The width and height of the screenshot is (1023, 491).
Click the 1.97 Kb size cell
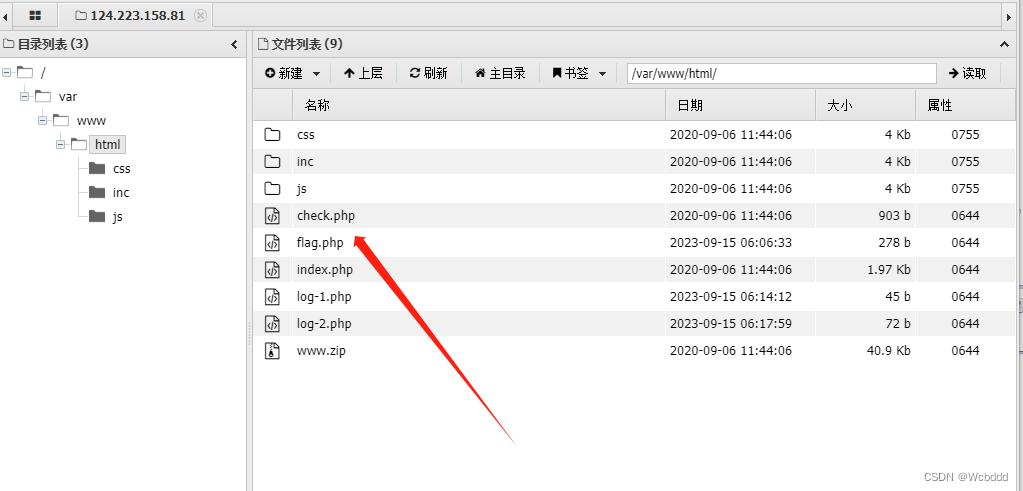[889, 270]
